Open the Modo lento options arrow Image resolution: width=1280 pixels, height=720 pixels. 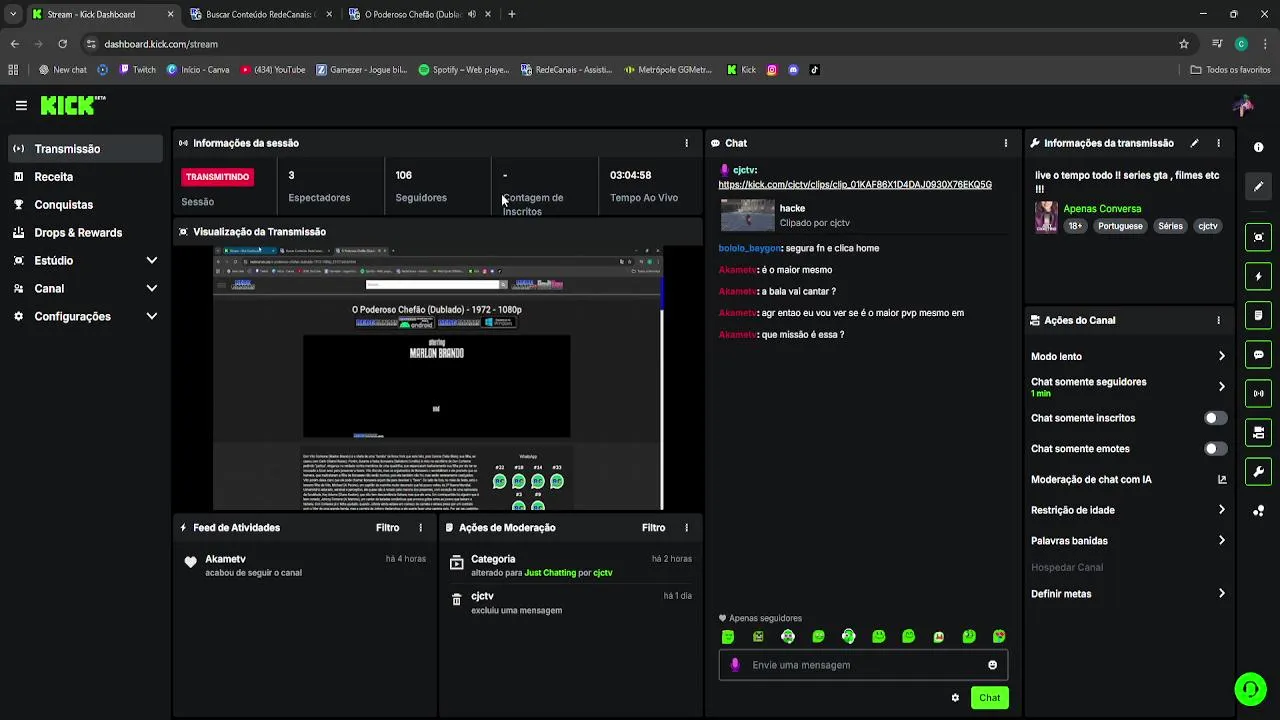pyautogui.click(x=1221, y=356)
